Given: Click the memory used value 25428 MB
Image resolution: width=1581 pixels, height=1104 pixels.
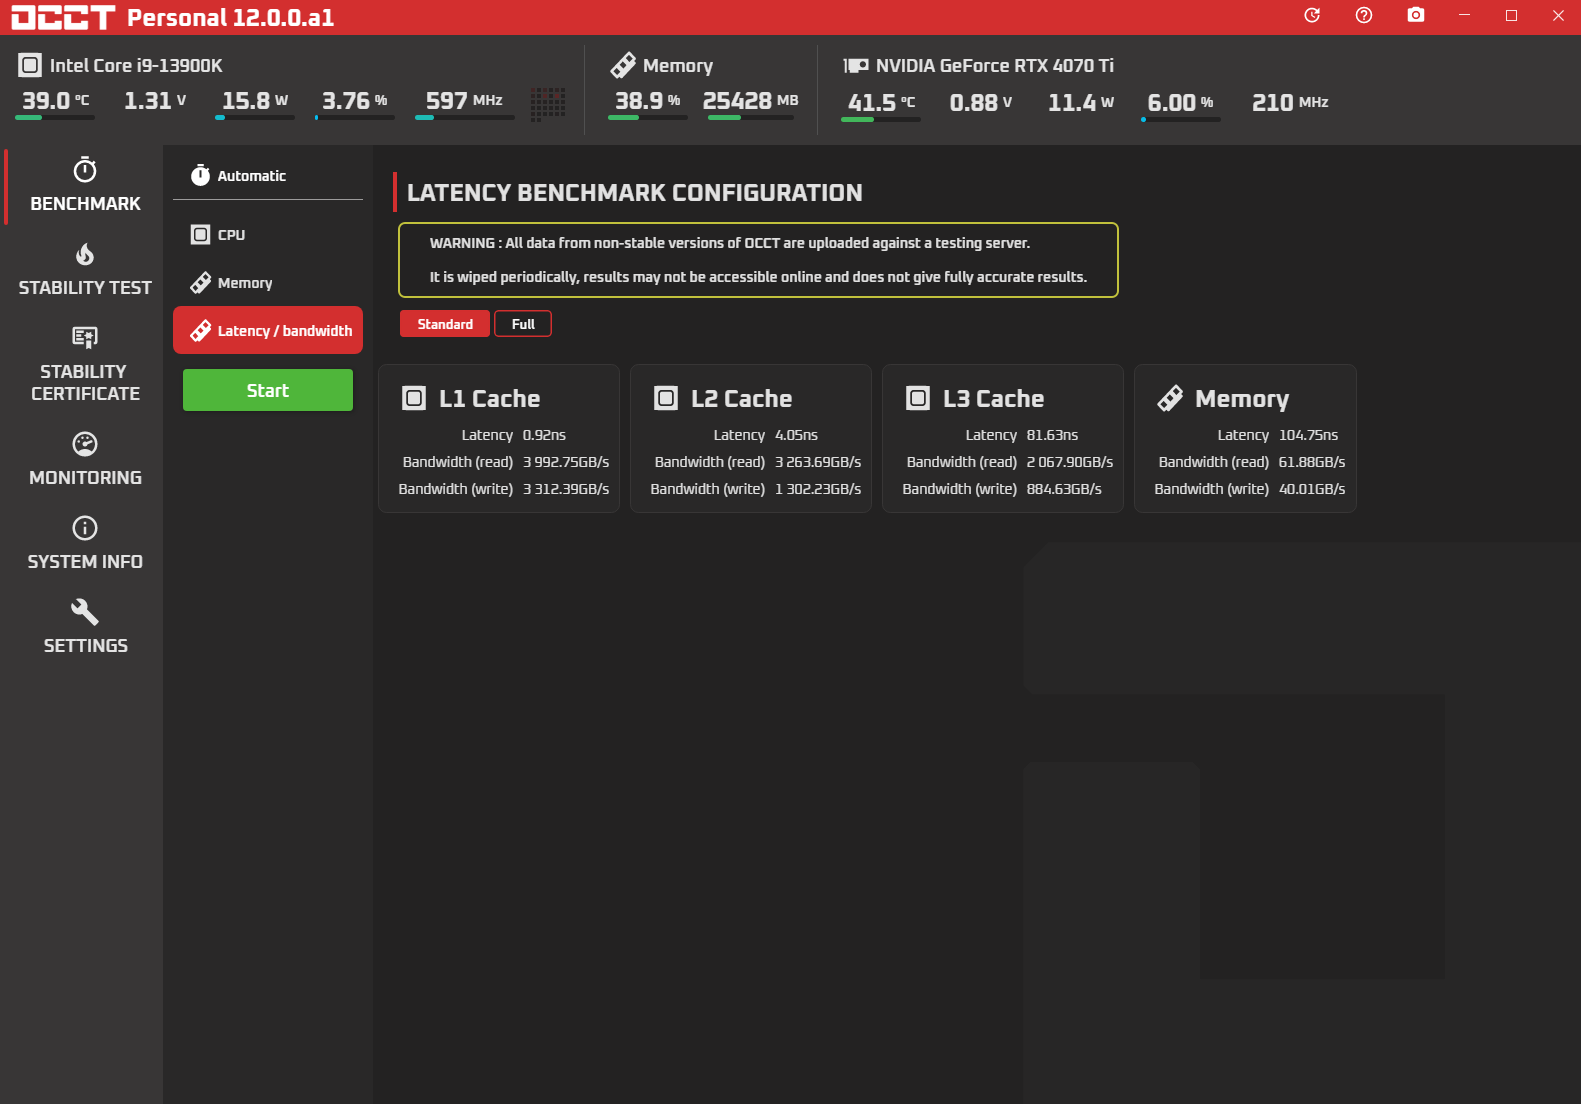Looking at the screenshot, I should [x=750, y=101].
